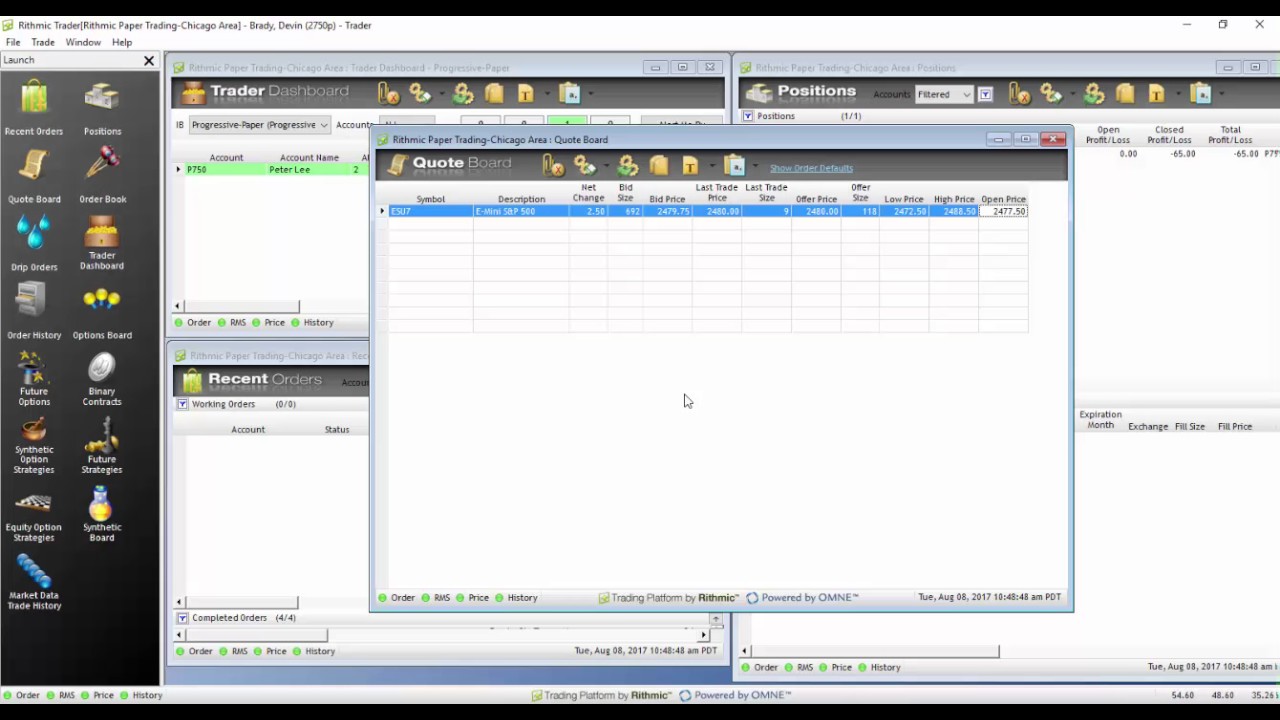Open Accounts Filtered dropdown in Positions window
The width and height of the screenshot is (1280, 720).
click(x=943, y=94)
